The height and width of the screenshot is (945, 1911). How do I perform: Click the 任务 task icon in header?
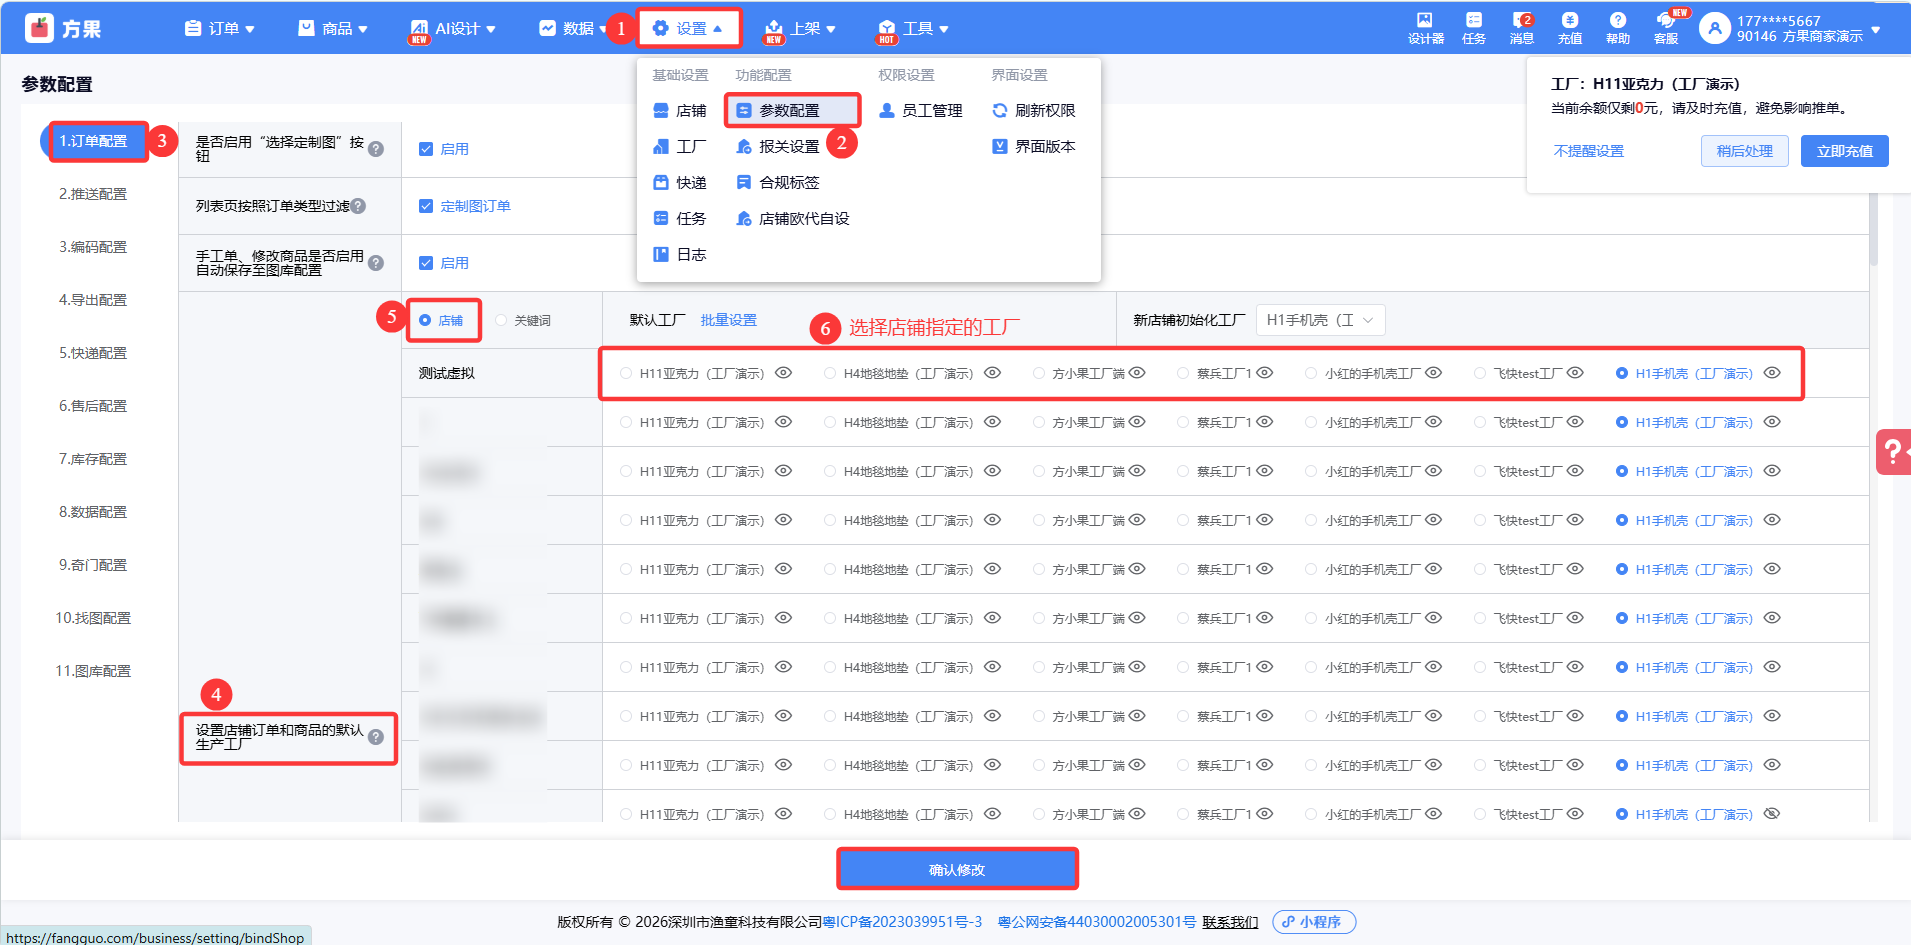coord(1473,27)
